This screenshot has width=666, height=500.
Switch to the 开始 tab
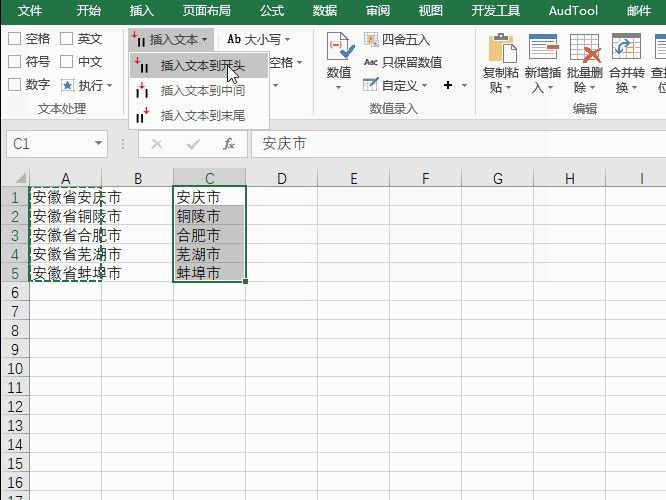point(88,10)
